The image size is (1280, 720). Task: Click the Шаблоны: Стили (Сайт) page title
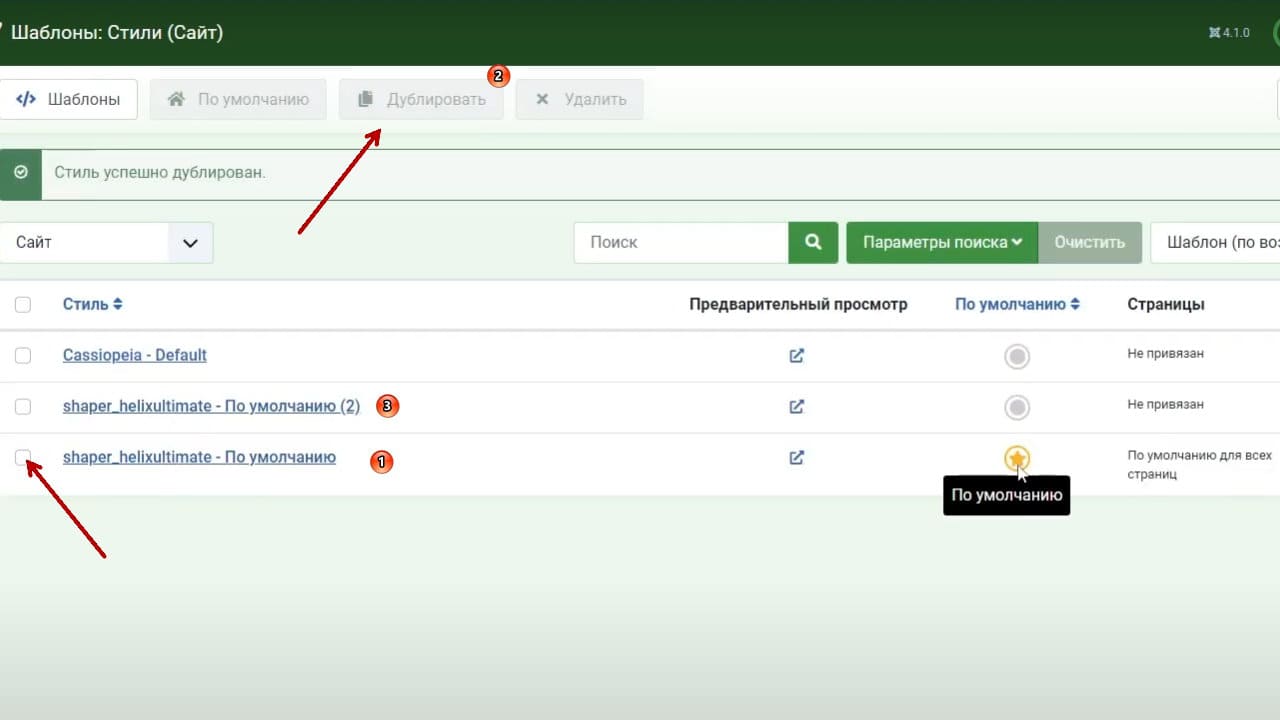(117, 33)
